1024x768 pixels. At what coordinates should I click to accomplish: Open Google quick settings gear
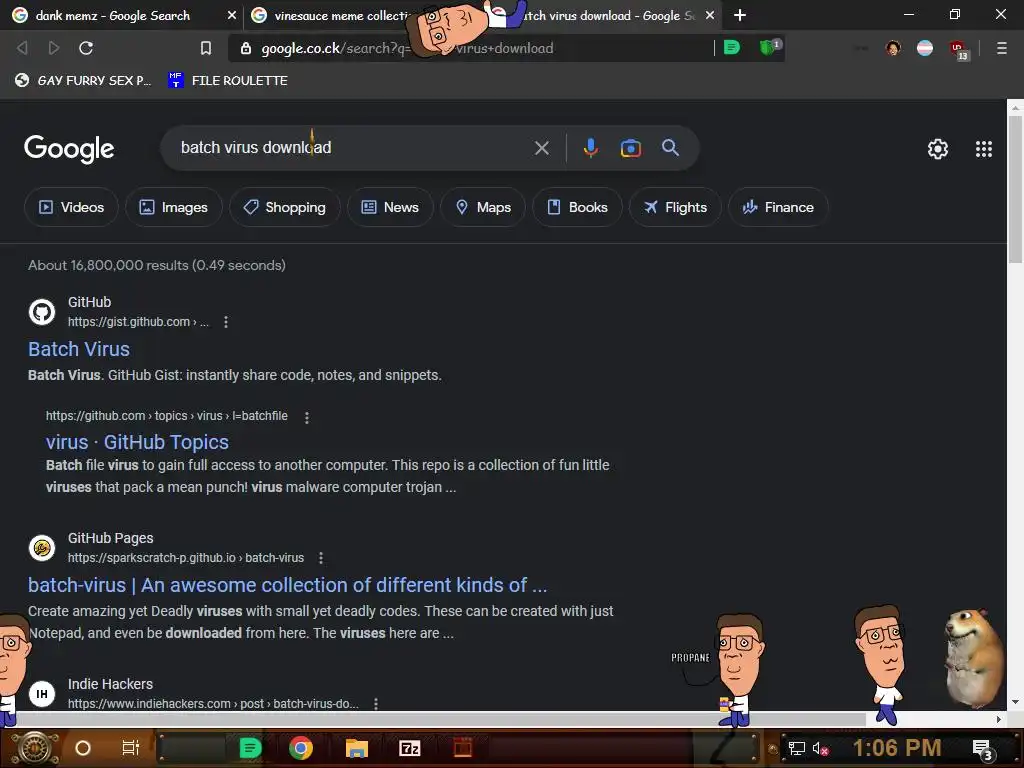938,149
